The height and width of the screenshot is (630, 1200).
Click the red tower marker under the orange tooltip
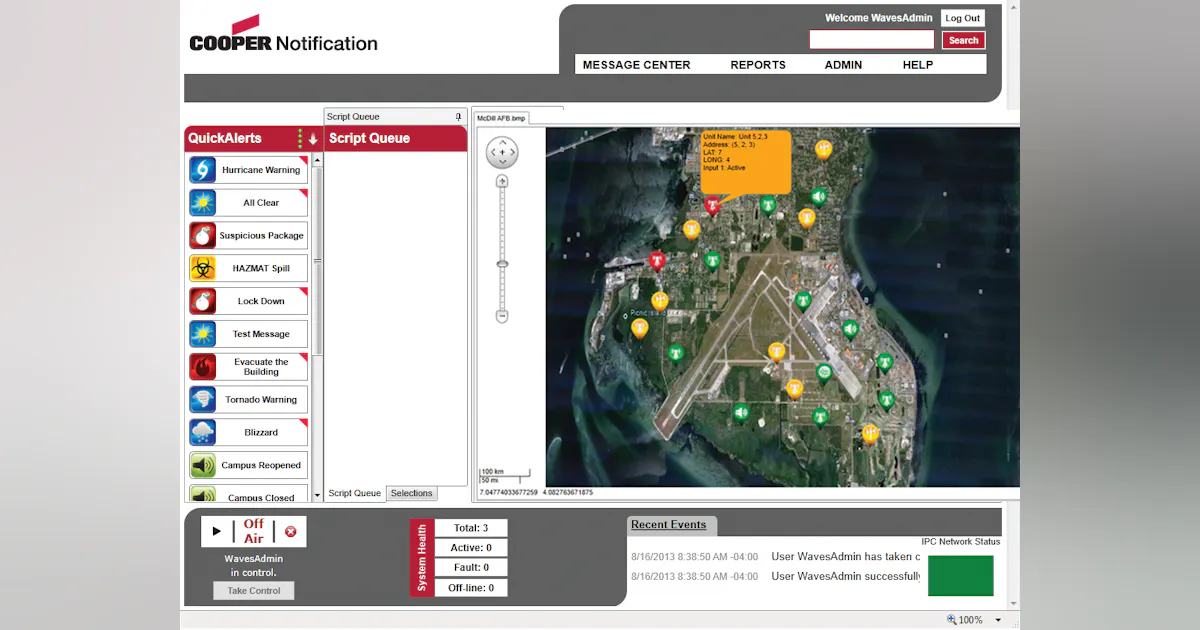click(x=712, y=206)
